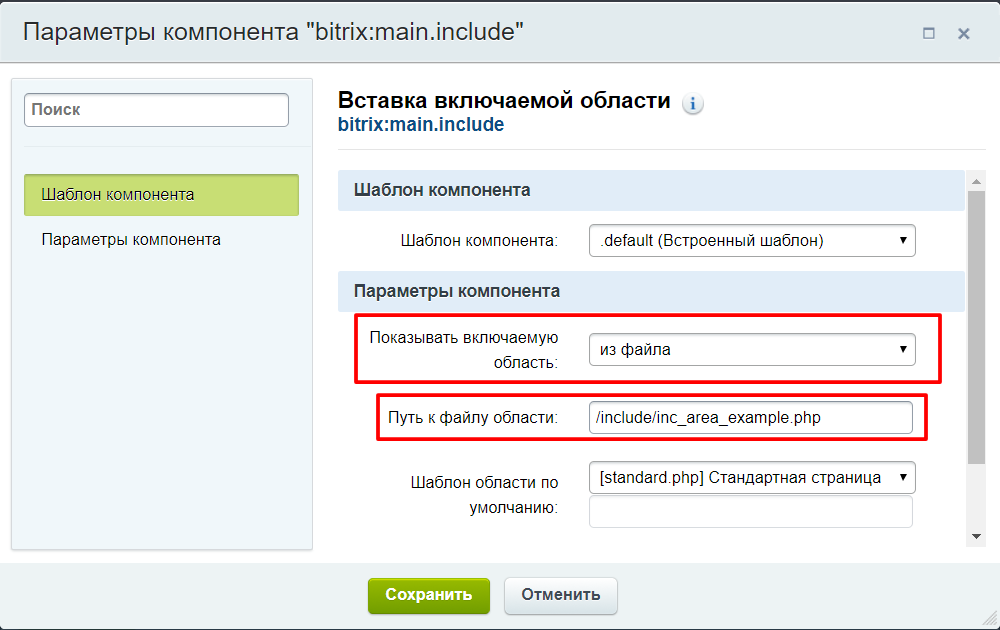Click the Путь к файлу области input
Image resolution: width=1000 pixels, height=630 pixels.
point(751,418)
